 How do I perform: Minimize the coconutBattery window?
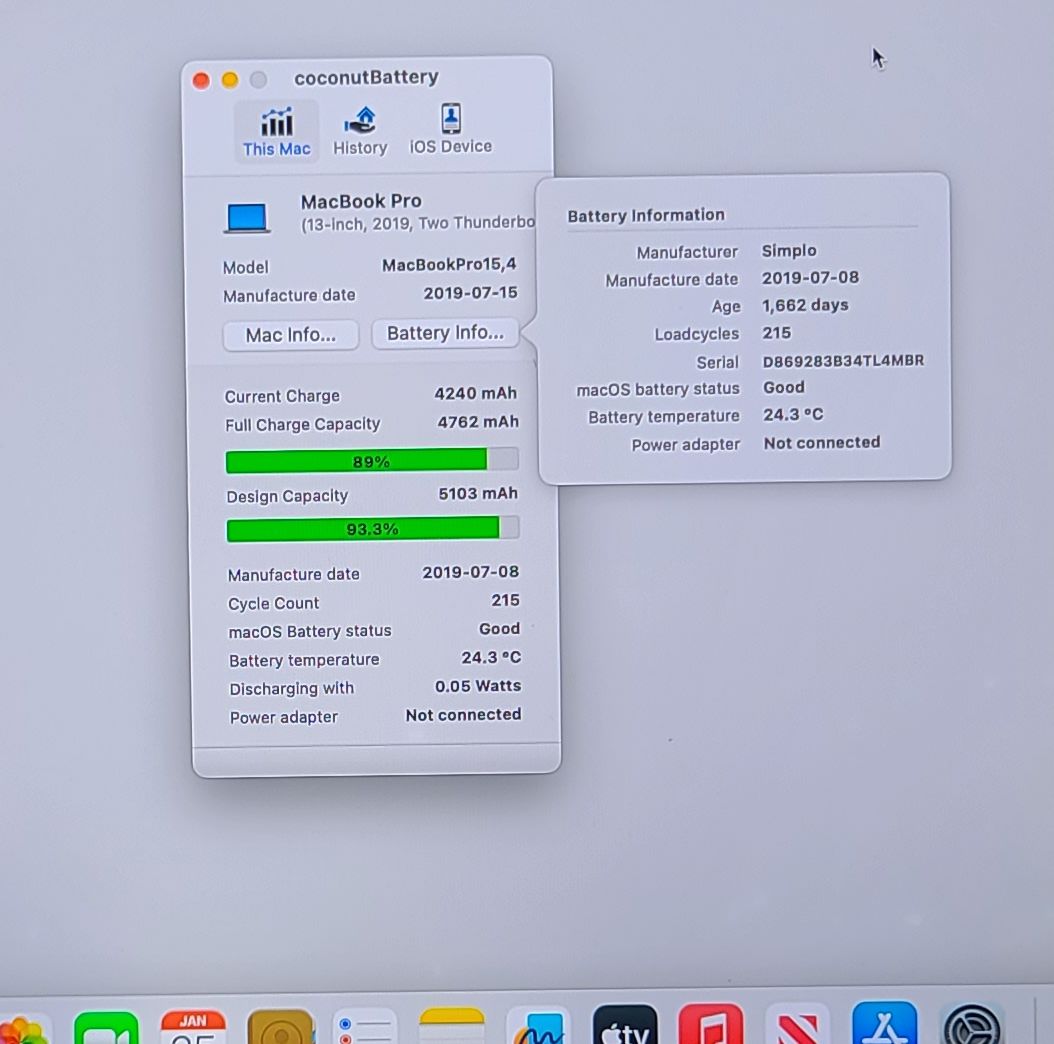coord(230,80)
